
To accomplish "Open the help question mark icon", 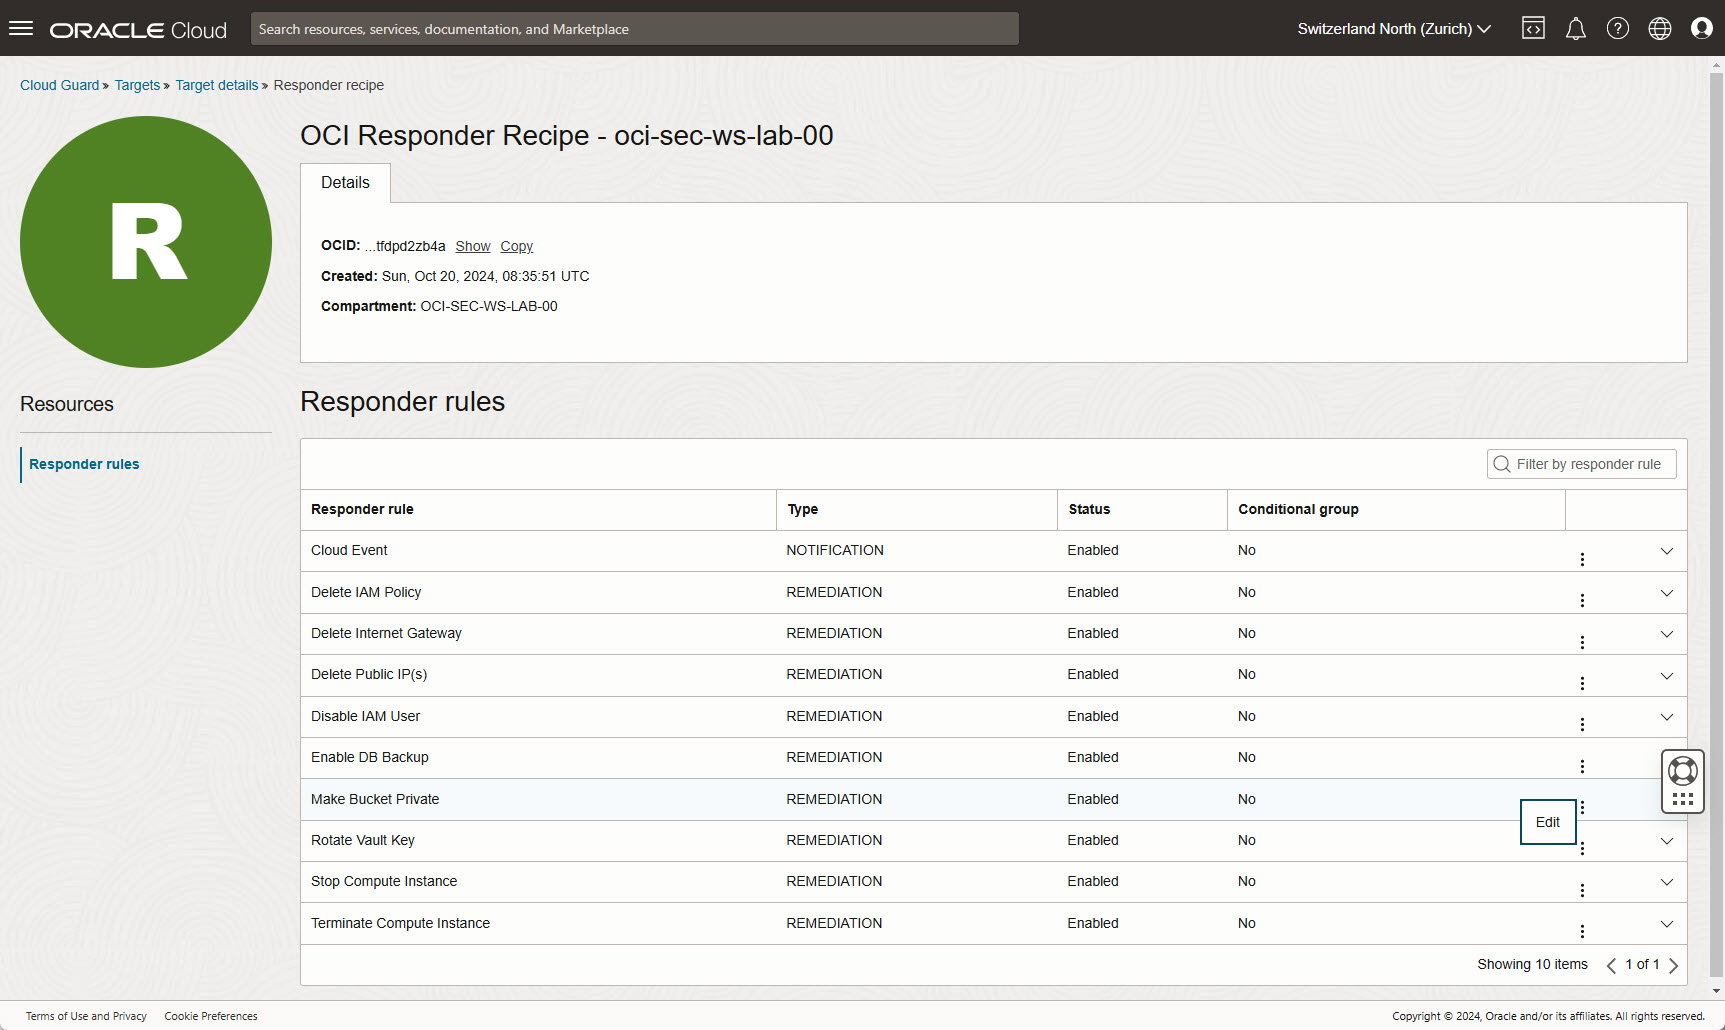I will click(x=1618, y=29).
